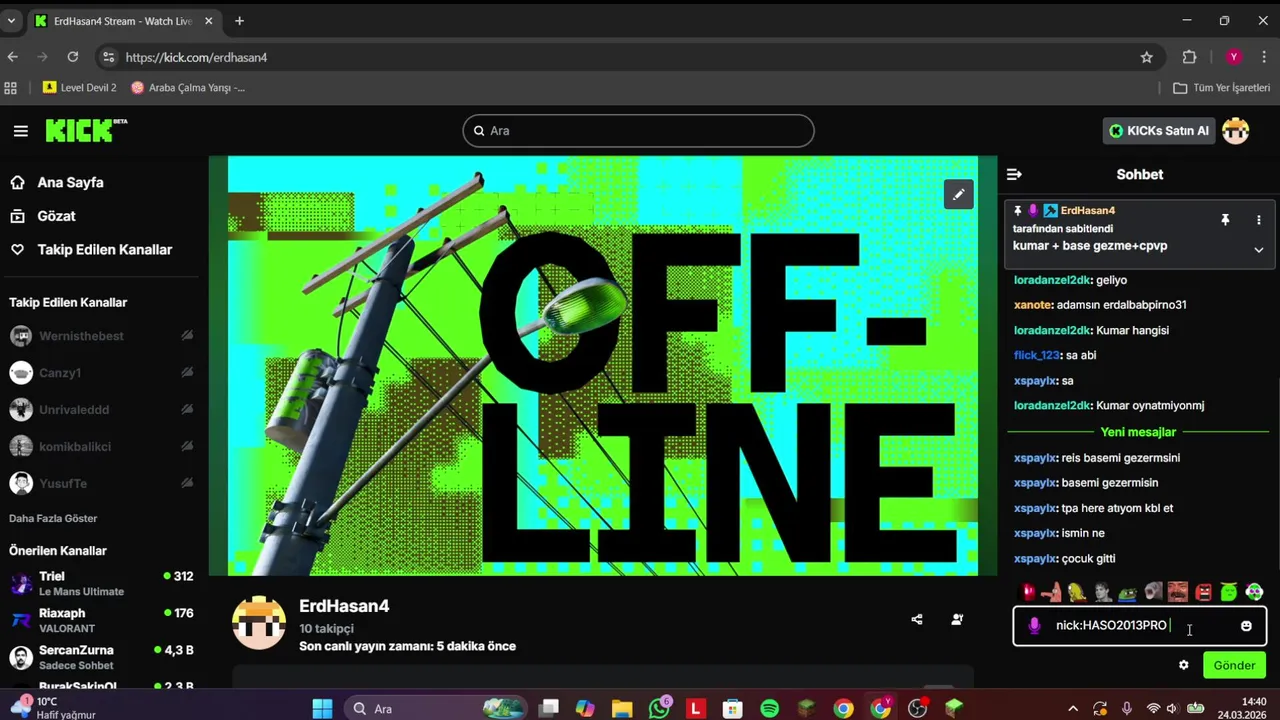
Task: Open the emoji picker in chat box
Action: (x=1246, y=626)
